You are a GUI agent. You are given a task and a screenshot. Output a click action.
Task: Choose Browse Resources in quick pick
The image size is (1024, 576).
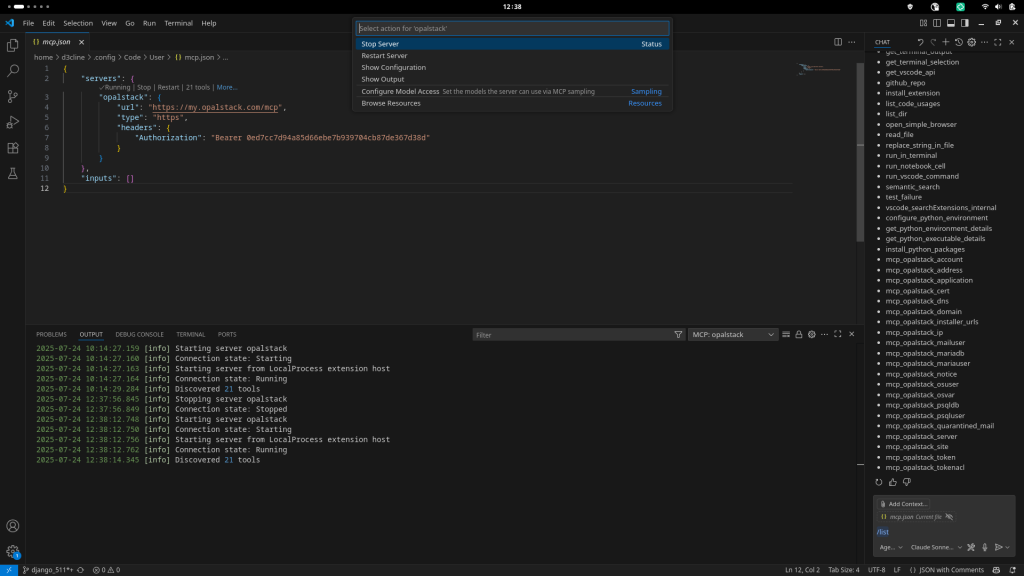(x=513, y=103)
